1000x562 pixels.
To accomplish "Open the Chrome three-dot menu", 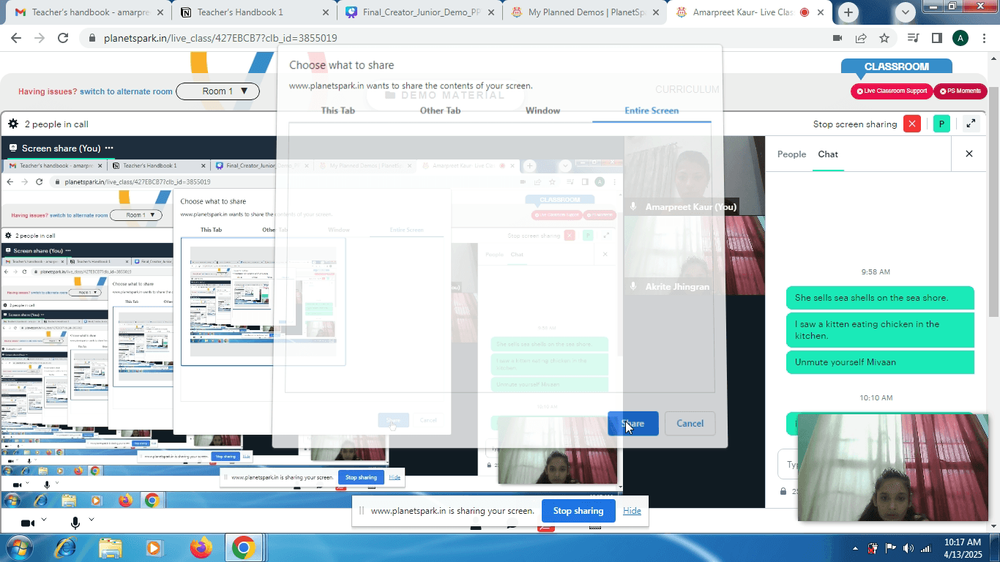I will click(x=984, y=38).
